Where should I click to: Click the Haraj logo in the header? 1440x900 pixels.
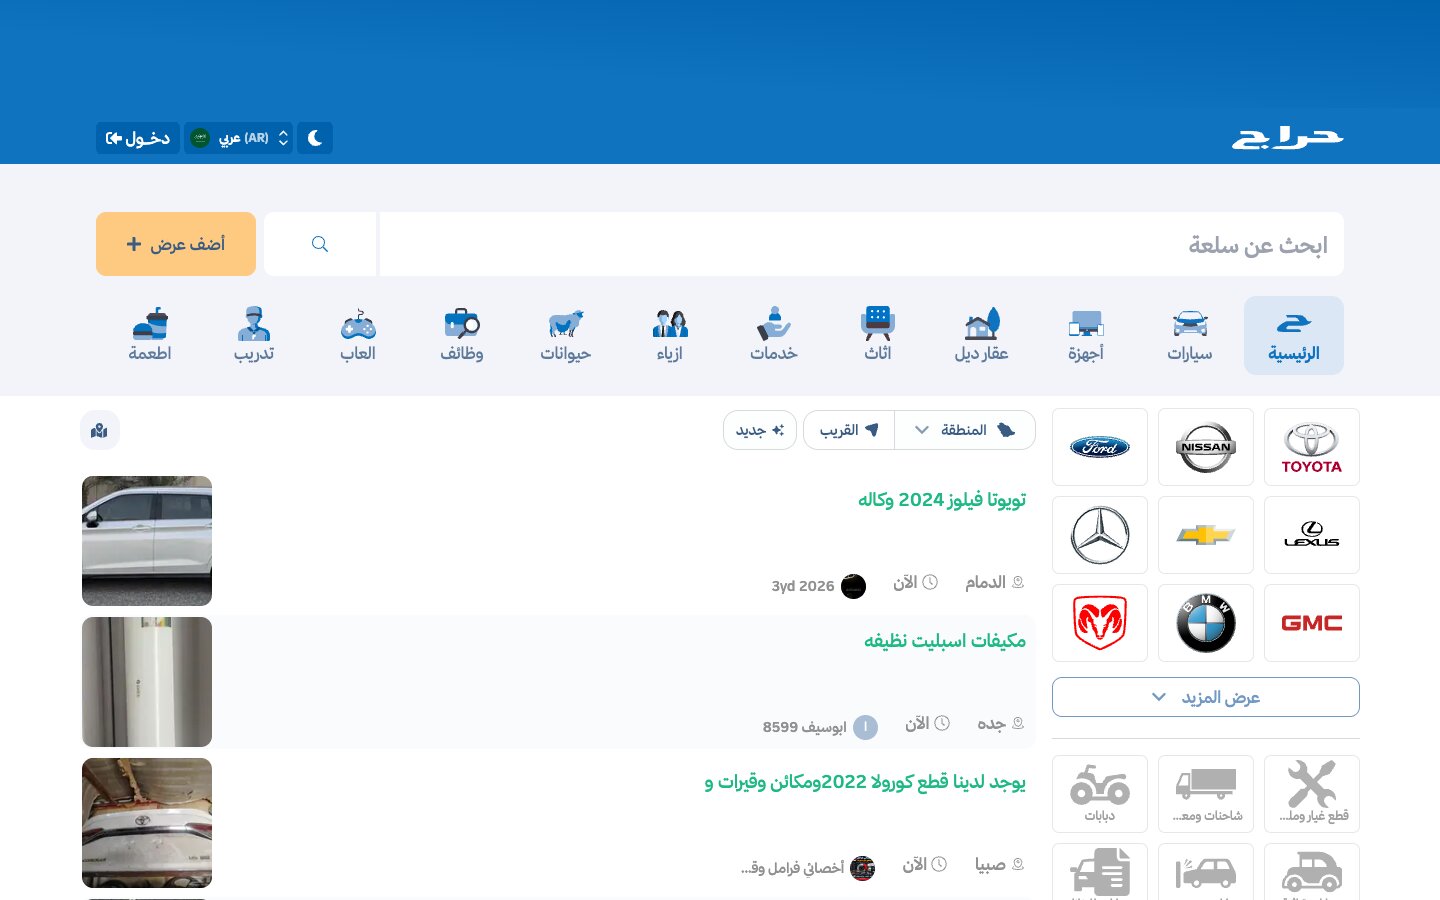(x=1287, y=138)
